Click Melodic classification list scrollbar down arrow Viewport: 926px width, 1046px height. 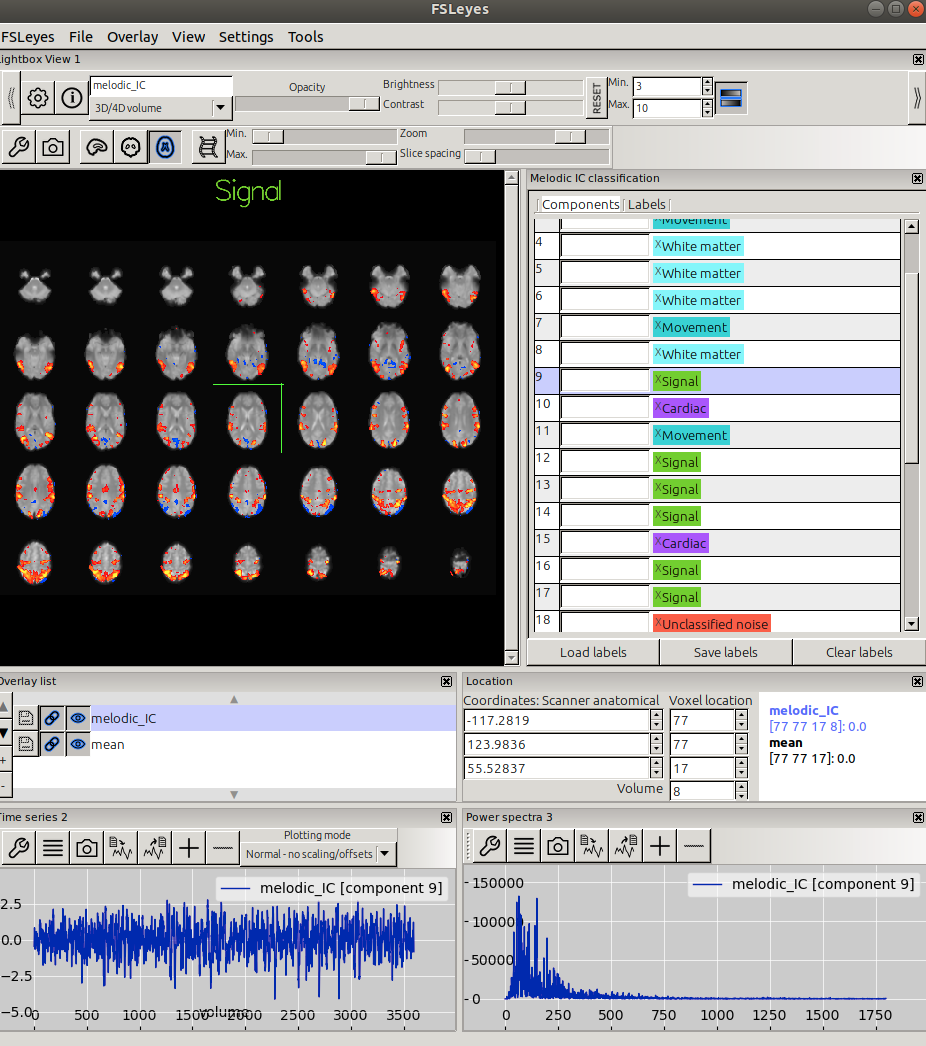(x=911, y=624)
